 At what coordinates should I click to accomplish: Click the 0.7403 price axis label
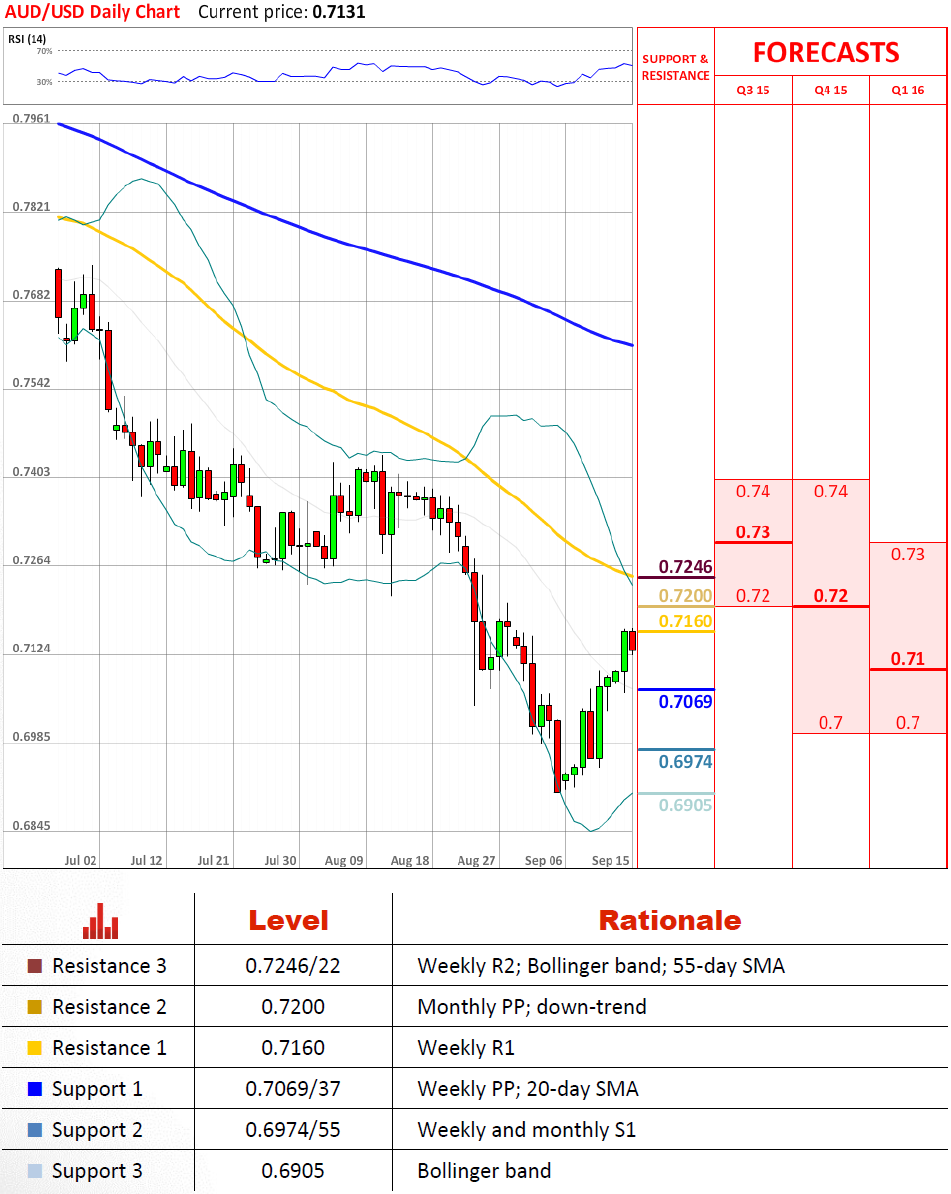tap(31, 472)
